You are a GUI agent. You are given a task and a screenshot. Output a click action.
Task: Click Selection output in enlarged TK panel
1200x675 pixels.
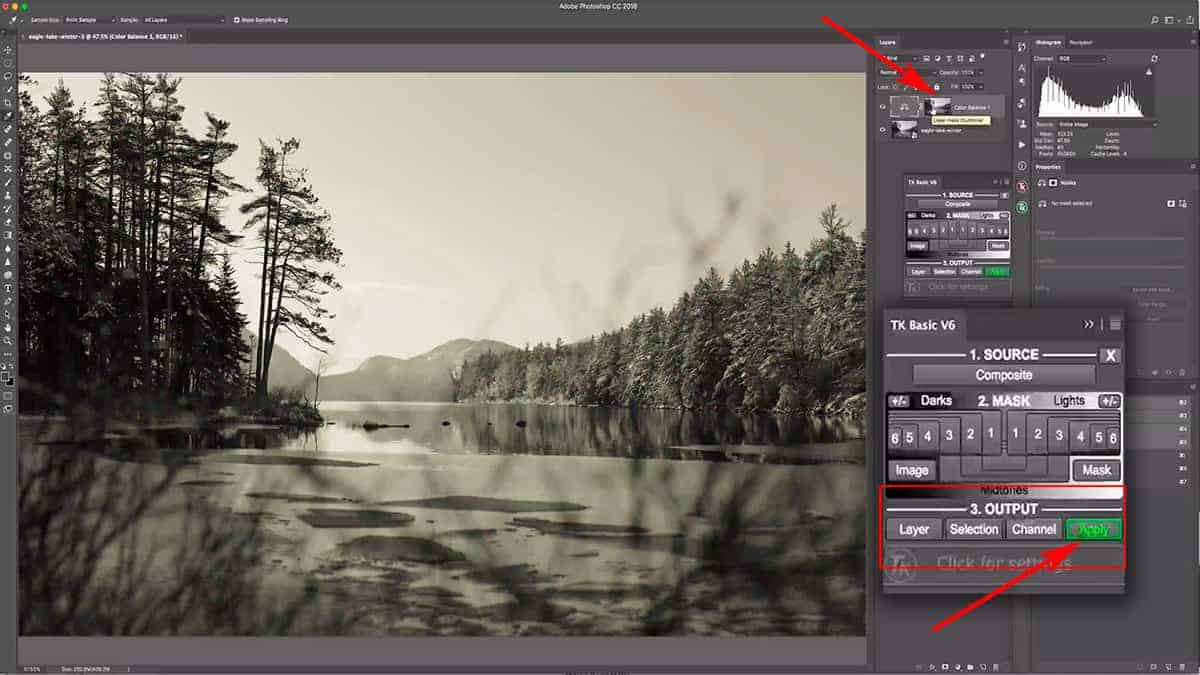click(x=973, y=529)
